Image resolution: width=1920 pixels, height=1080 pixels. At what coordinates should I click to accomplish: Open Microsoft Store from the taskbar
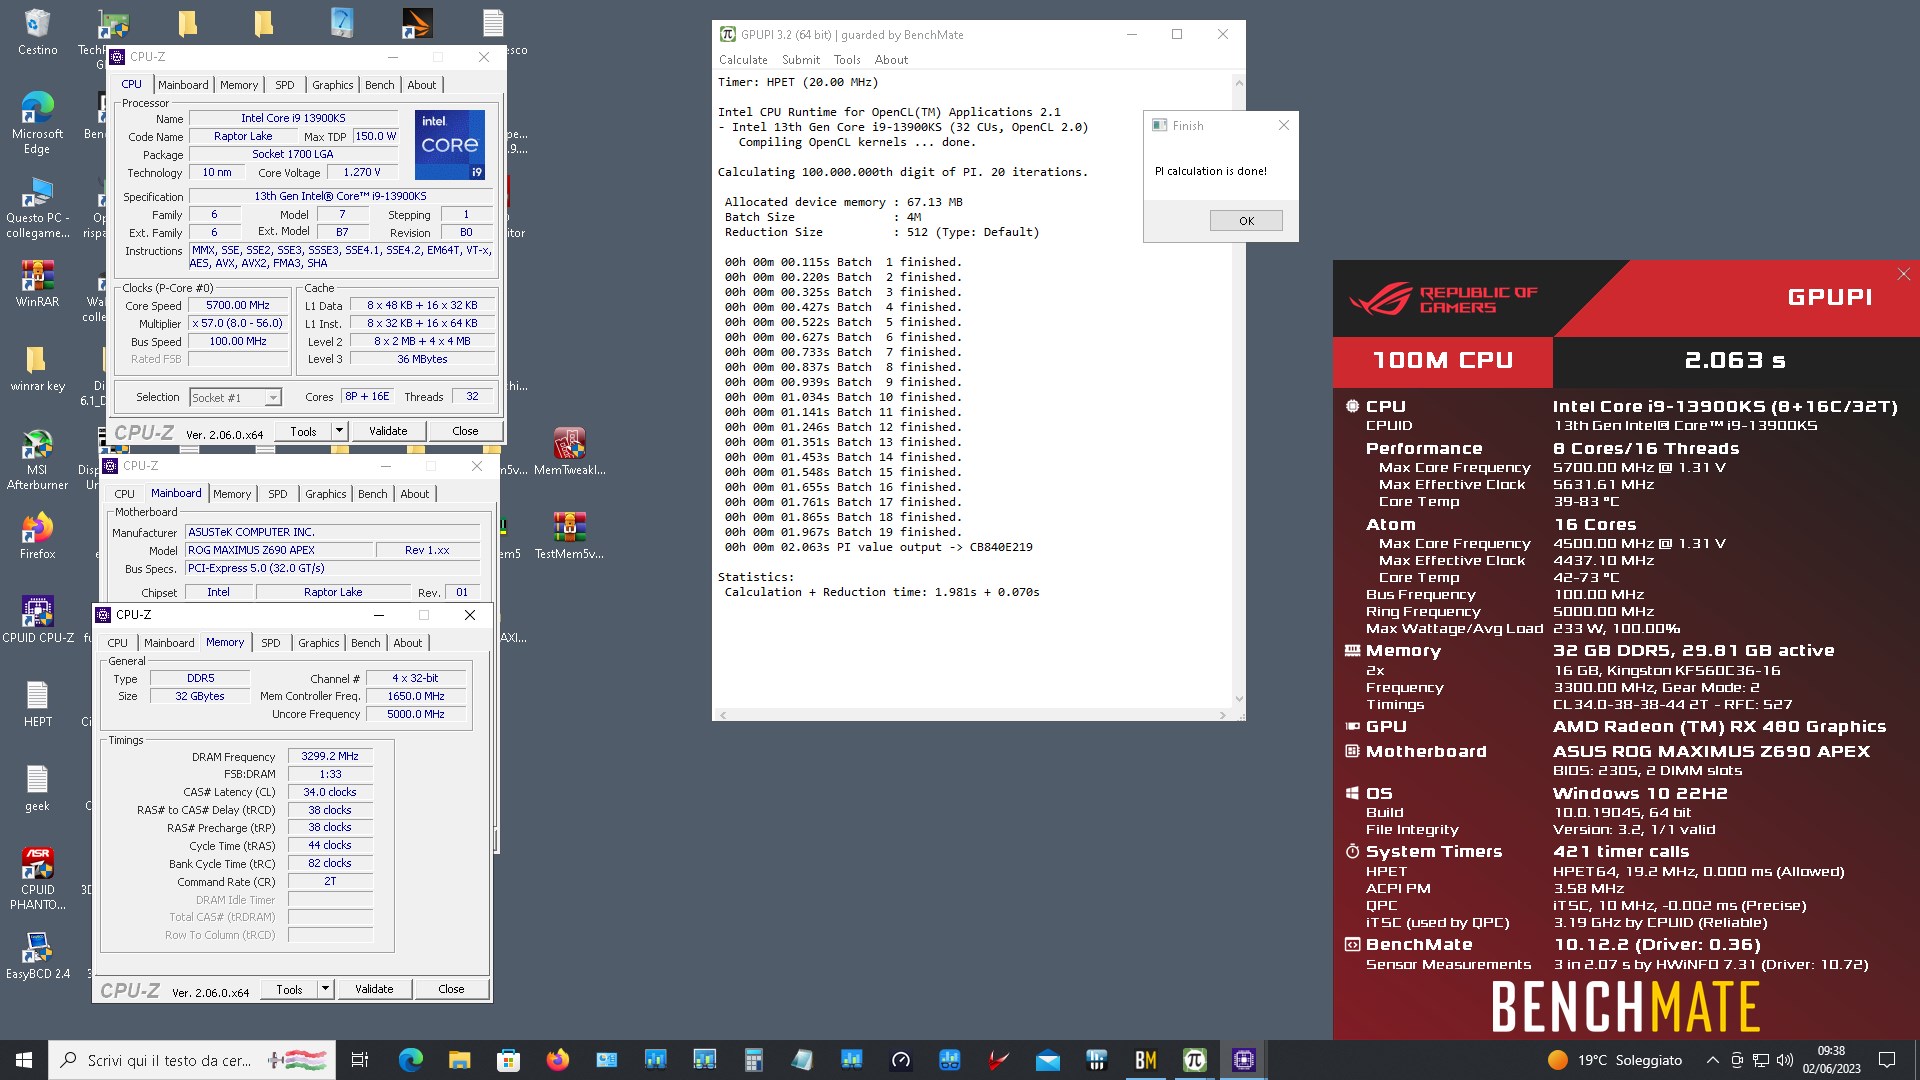(x=508, y=1060)
